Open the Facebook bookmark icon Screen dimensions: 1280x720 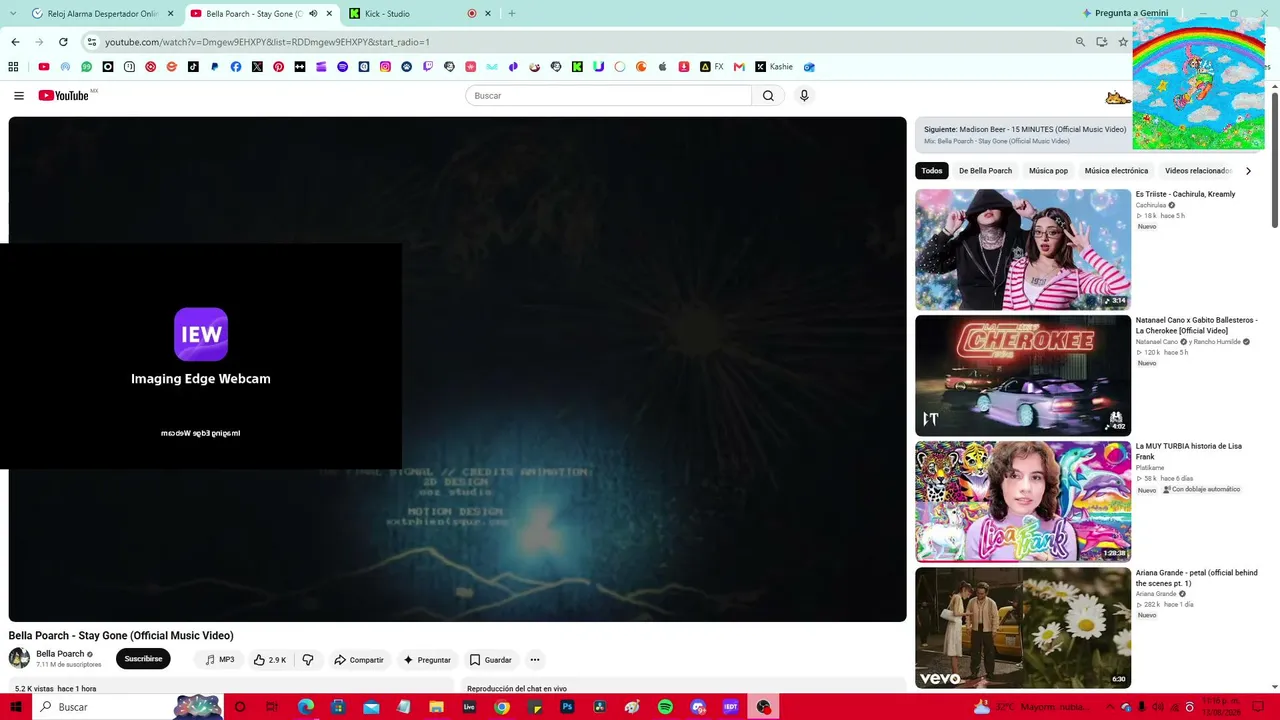click(236, 67)
